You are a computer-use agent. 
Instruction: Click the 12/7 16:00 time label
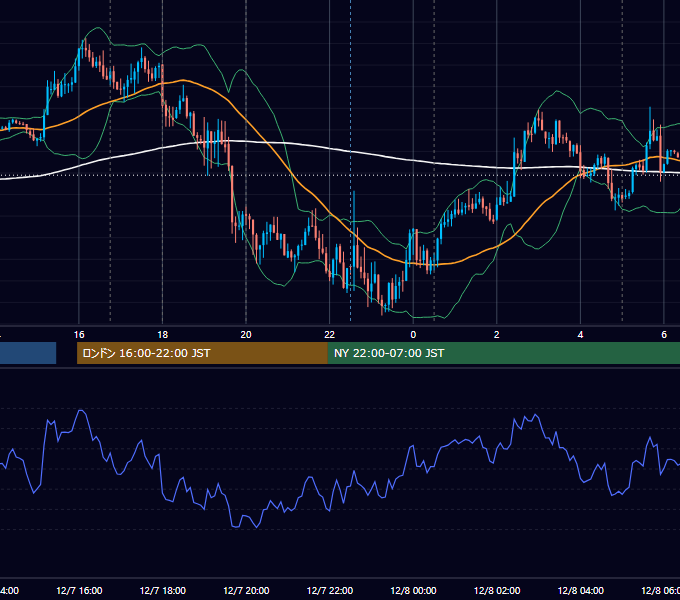[79, 590]
